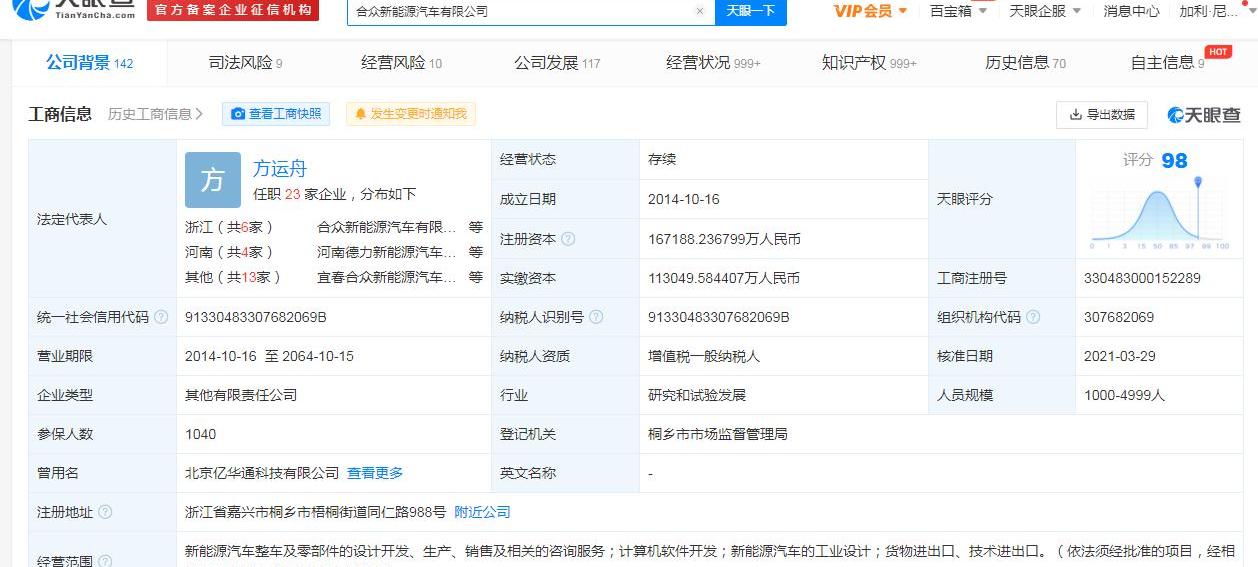The height and width of the screenshot is (567, 1258).
Task: Click inside the company search input field
Action: coord(520,11)
